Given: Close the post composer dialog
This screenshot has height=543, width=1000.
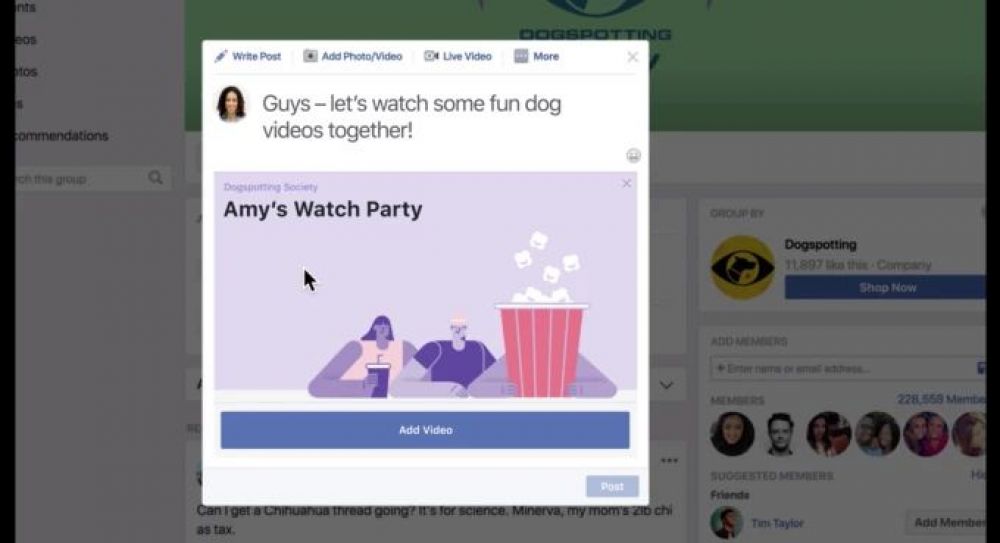Looking at the screenshot, I should 633,57.
